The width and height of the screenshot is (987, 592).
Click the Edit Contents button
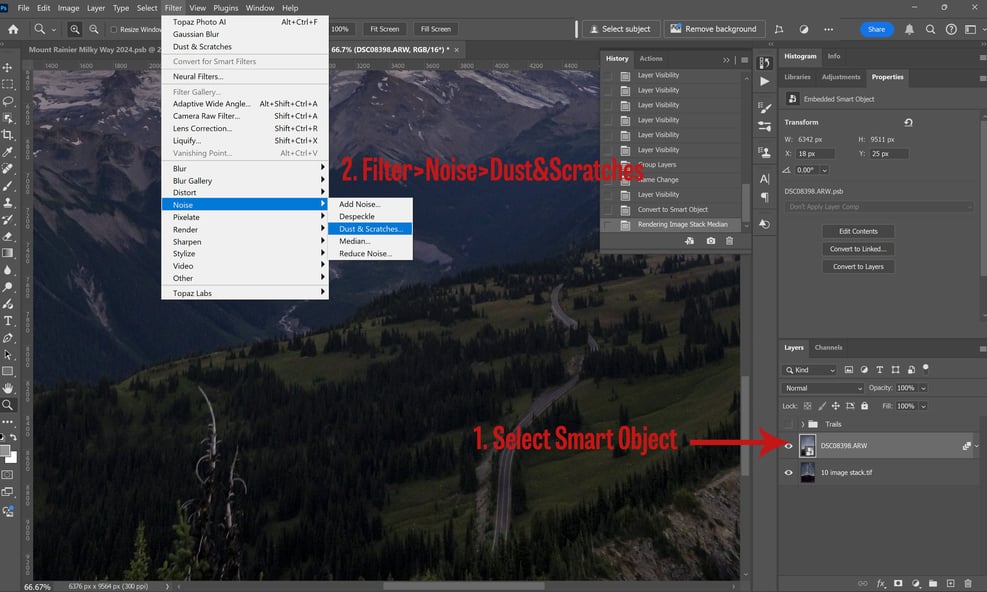(x=858, y=231)
